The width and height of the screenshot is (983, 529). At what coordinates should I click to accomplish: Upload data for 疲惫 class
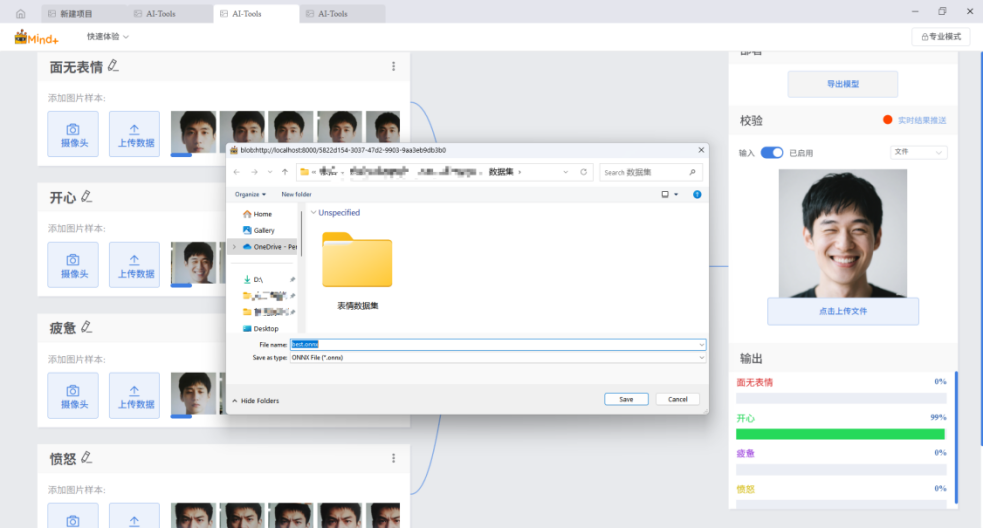[x=134, y=395]
